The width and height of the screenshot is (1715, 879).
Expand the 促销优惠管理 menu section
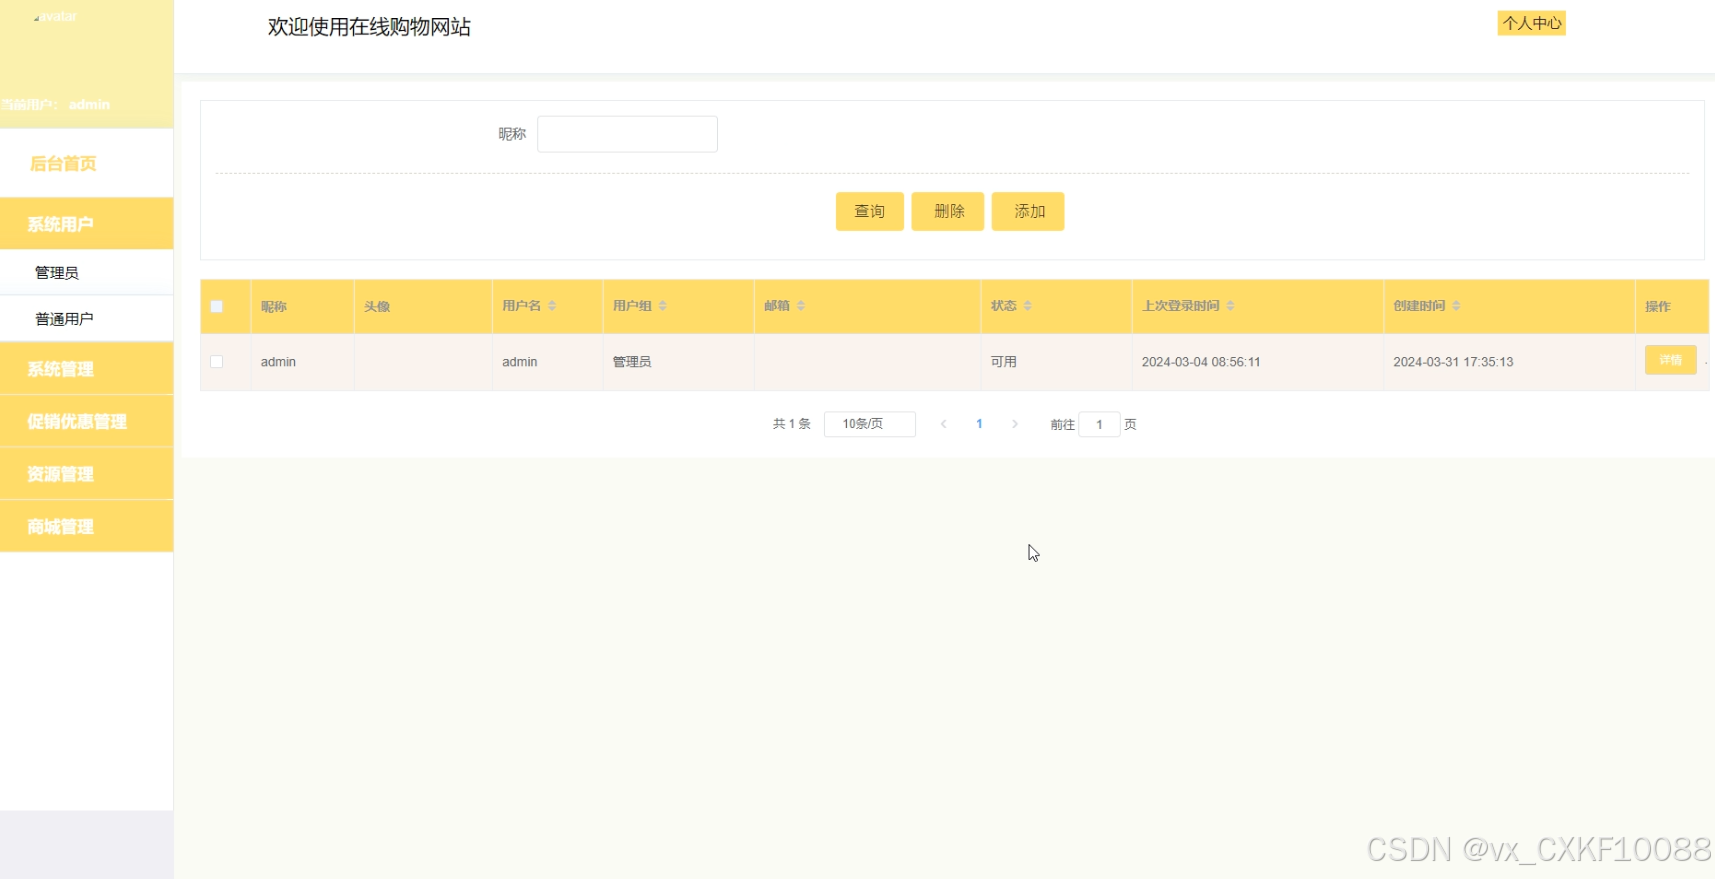coord(87,421)
